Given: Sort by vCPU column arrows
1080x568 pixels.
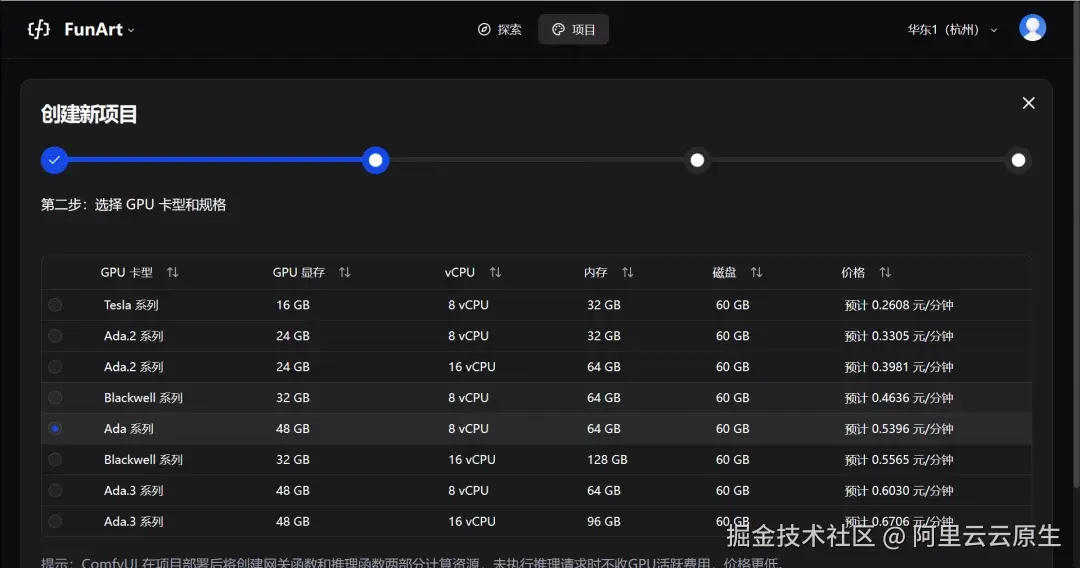Looking at the screenshot, I should (x=495, y=273).
